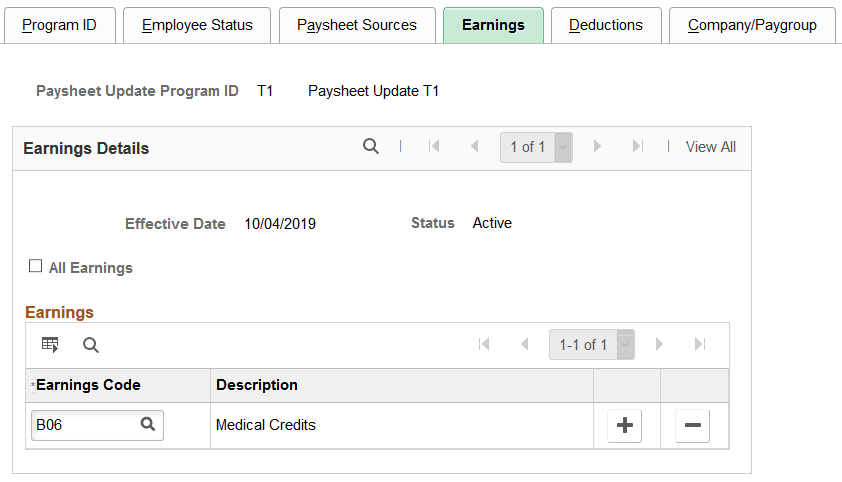Expand the 1-1 of 1 grid dropdown
The height and width of the screenshot is (482, 842).
pyautogui.click(x=626, y=345)
